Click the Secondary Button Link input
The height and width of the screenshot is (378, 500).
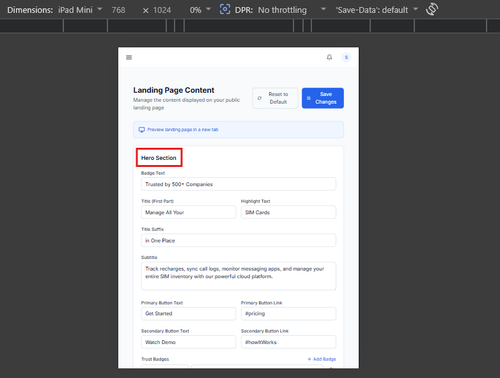(x=289, y=342)
